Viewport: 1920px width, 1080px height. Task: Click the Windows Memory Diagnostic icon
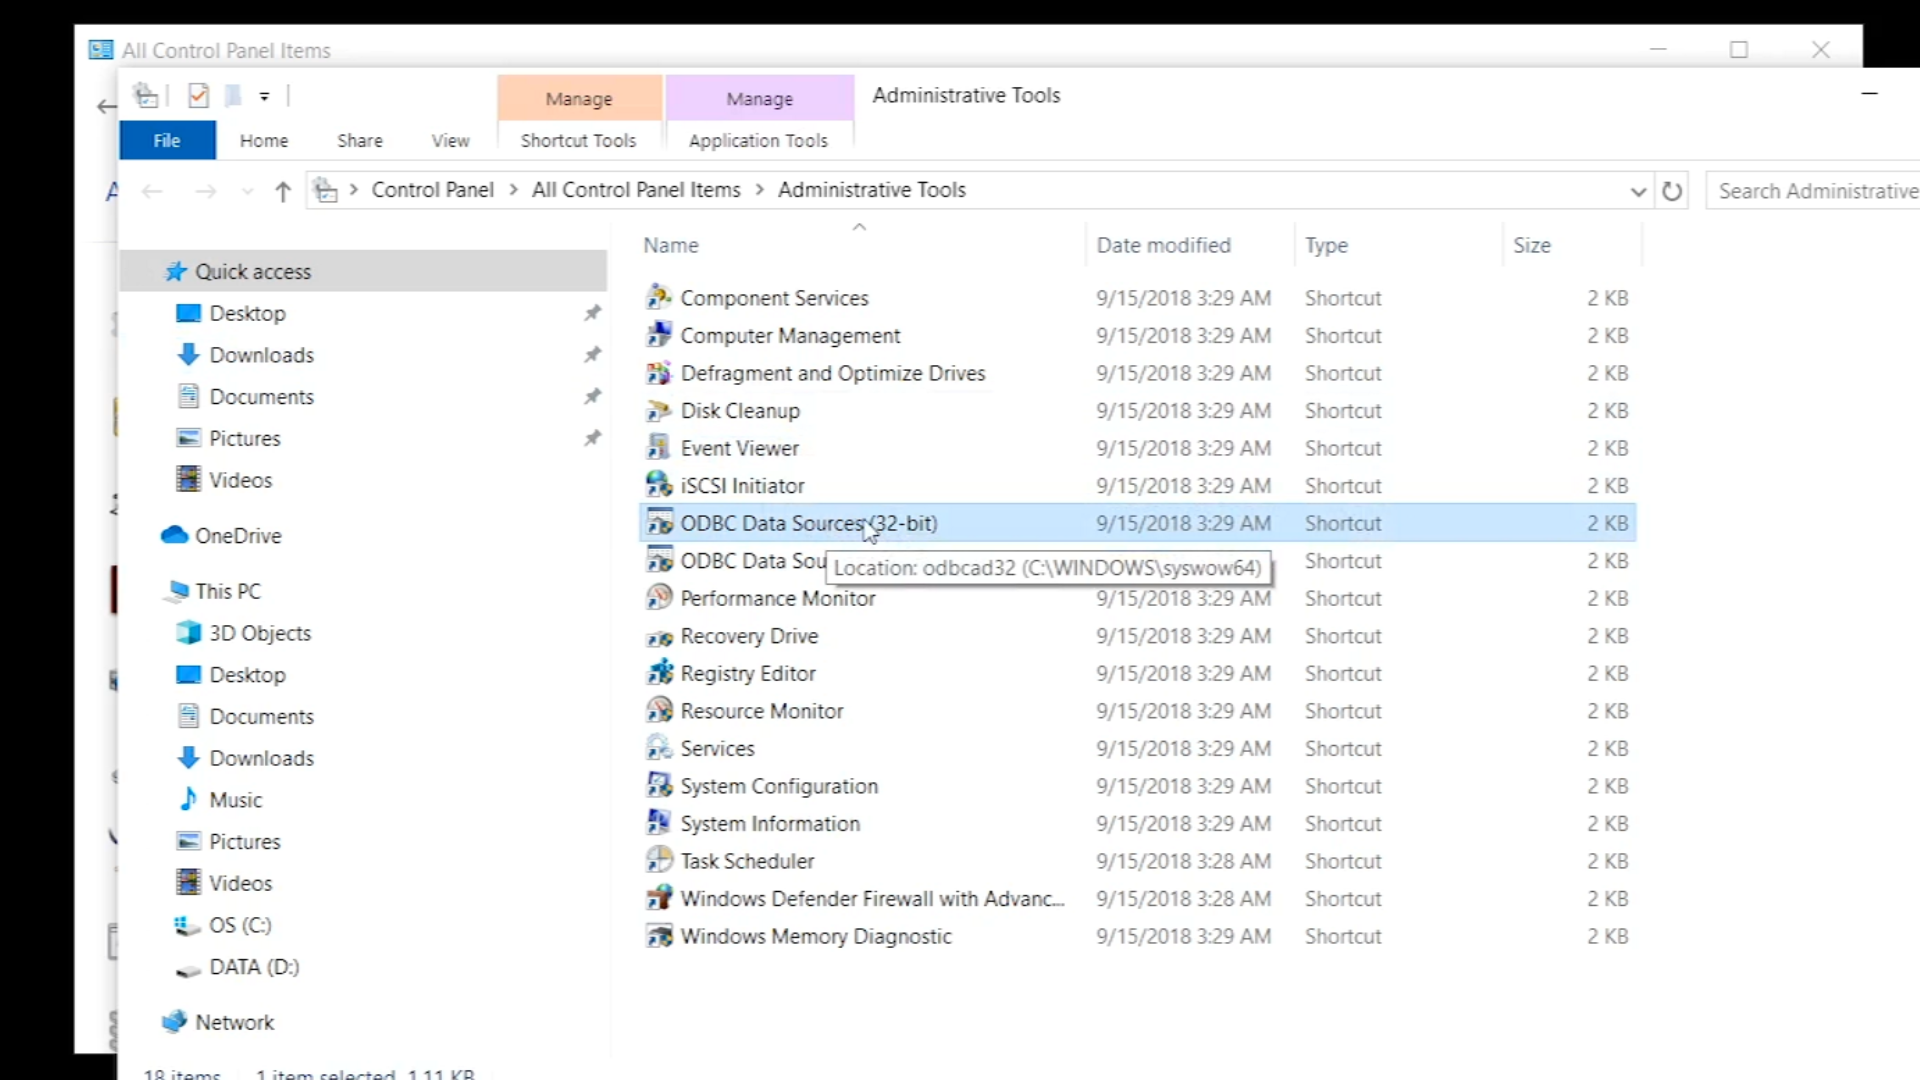[x=658, y=936]
